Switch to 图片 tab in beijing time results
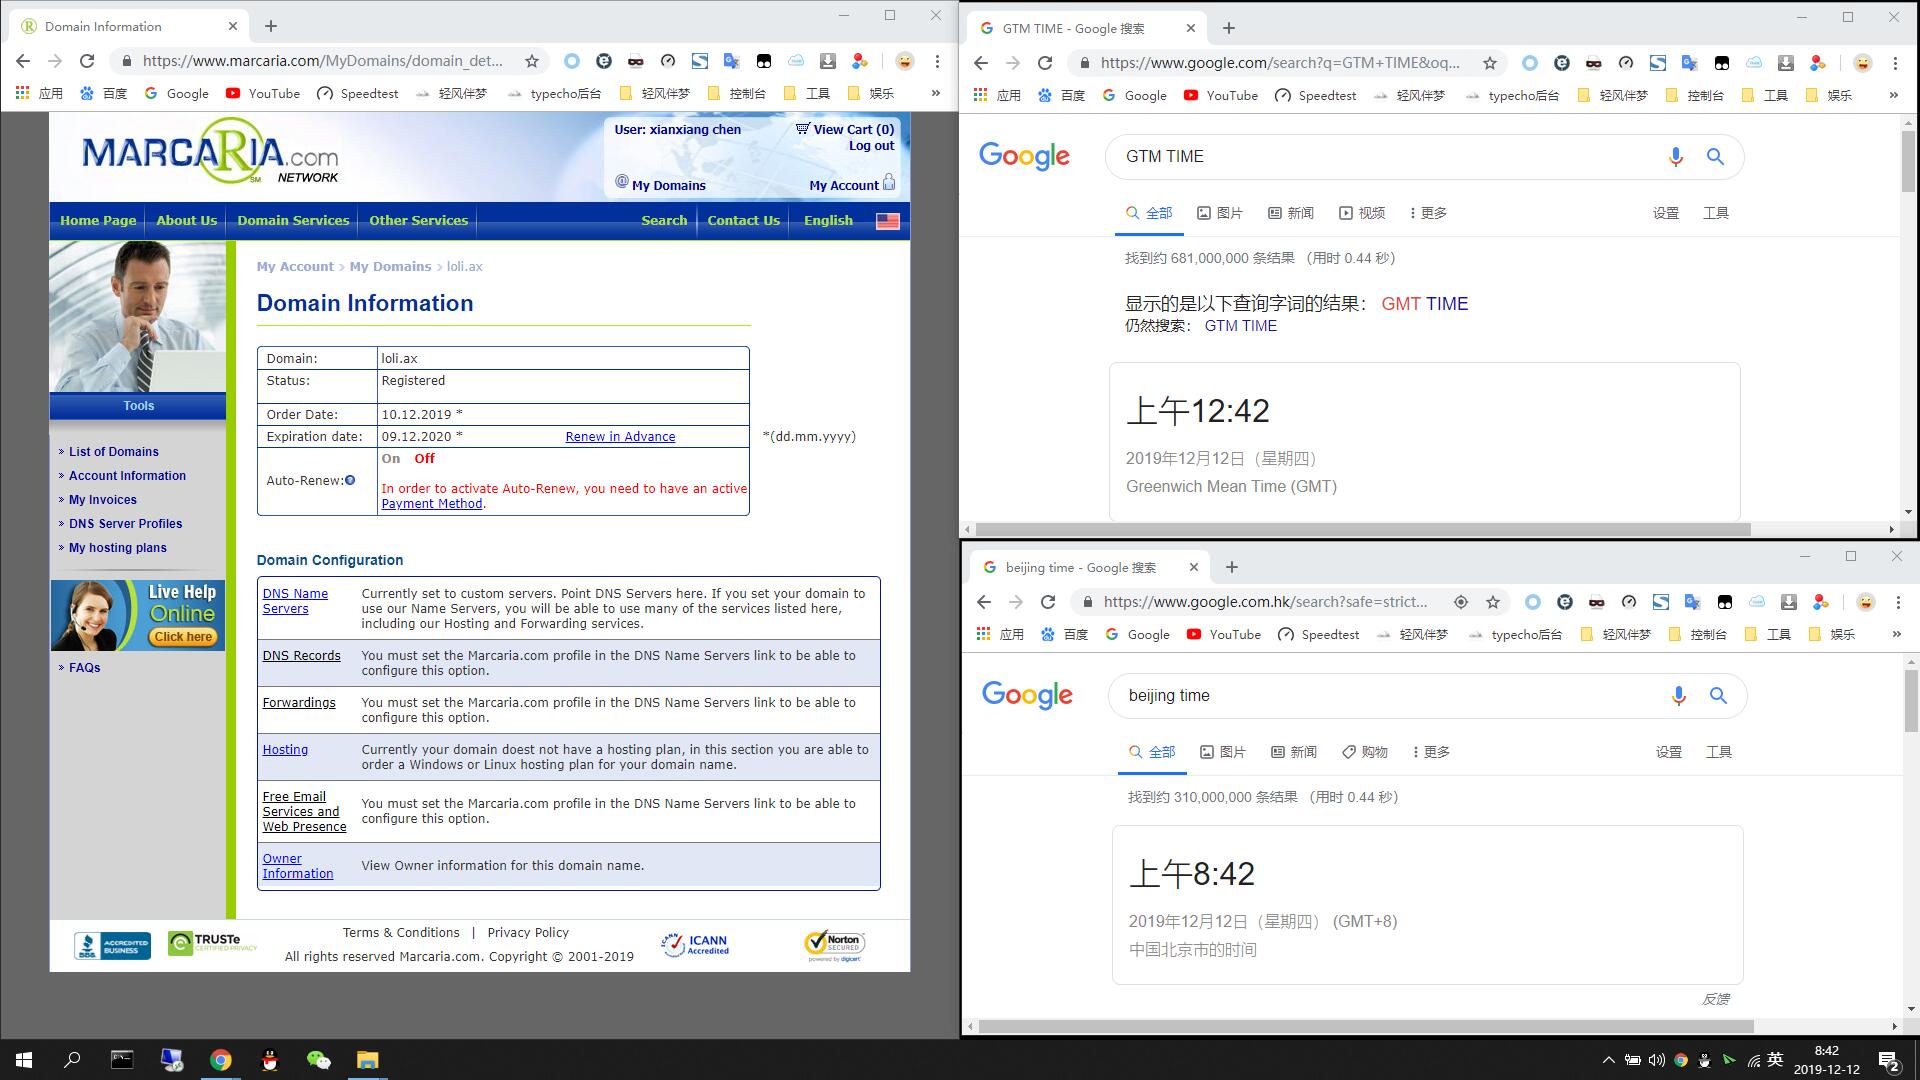This screenshot has width=1920, height=1080. 1223,752
